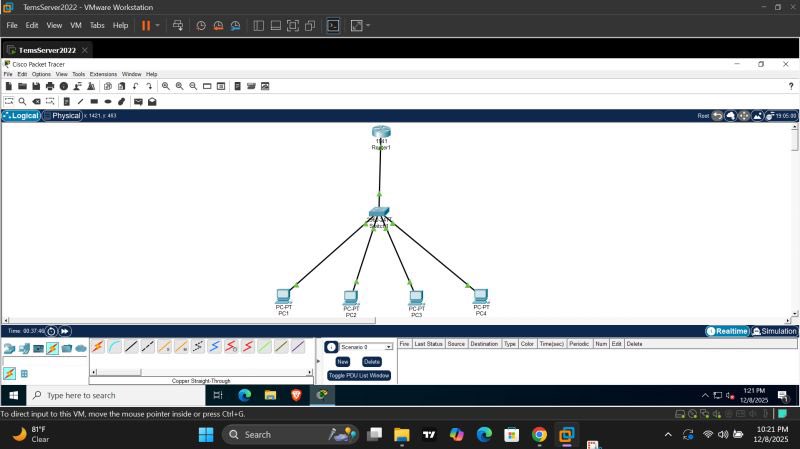Show hidden icons in the host system tray

click(668, 435)
